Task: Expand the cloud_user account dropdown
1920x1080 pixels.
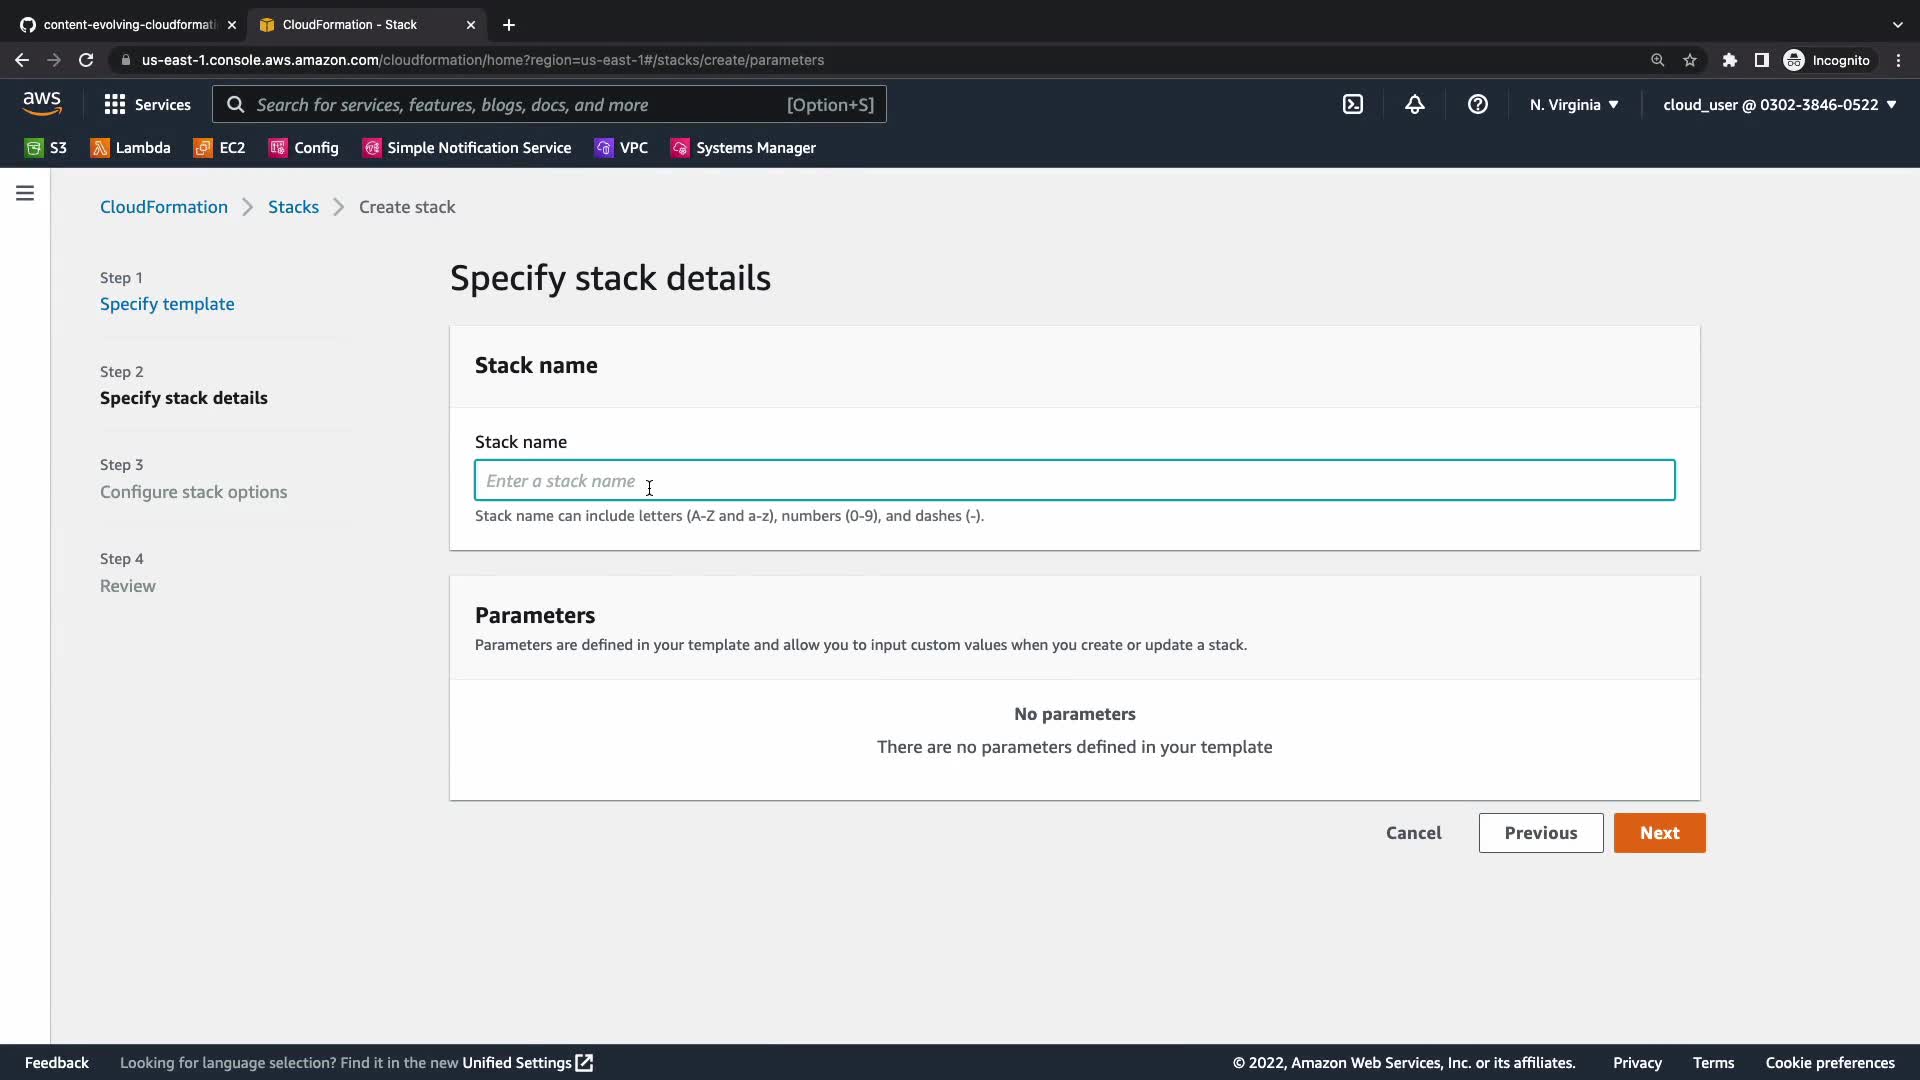Action: 1779,104
